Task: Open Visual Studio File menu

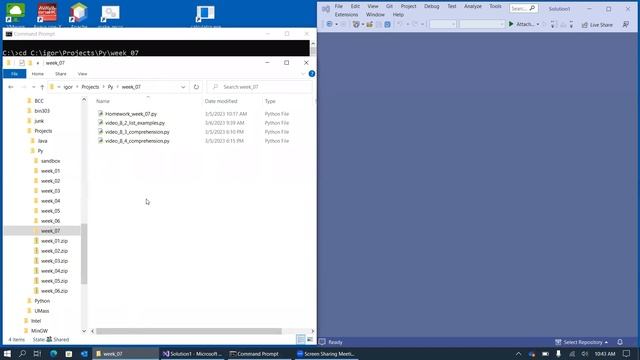Action: click(x=338, y=7)
